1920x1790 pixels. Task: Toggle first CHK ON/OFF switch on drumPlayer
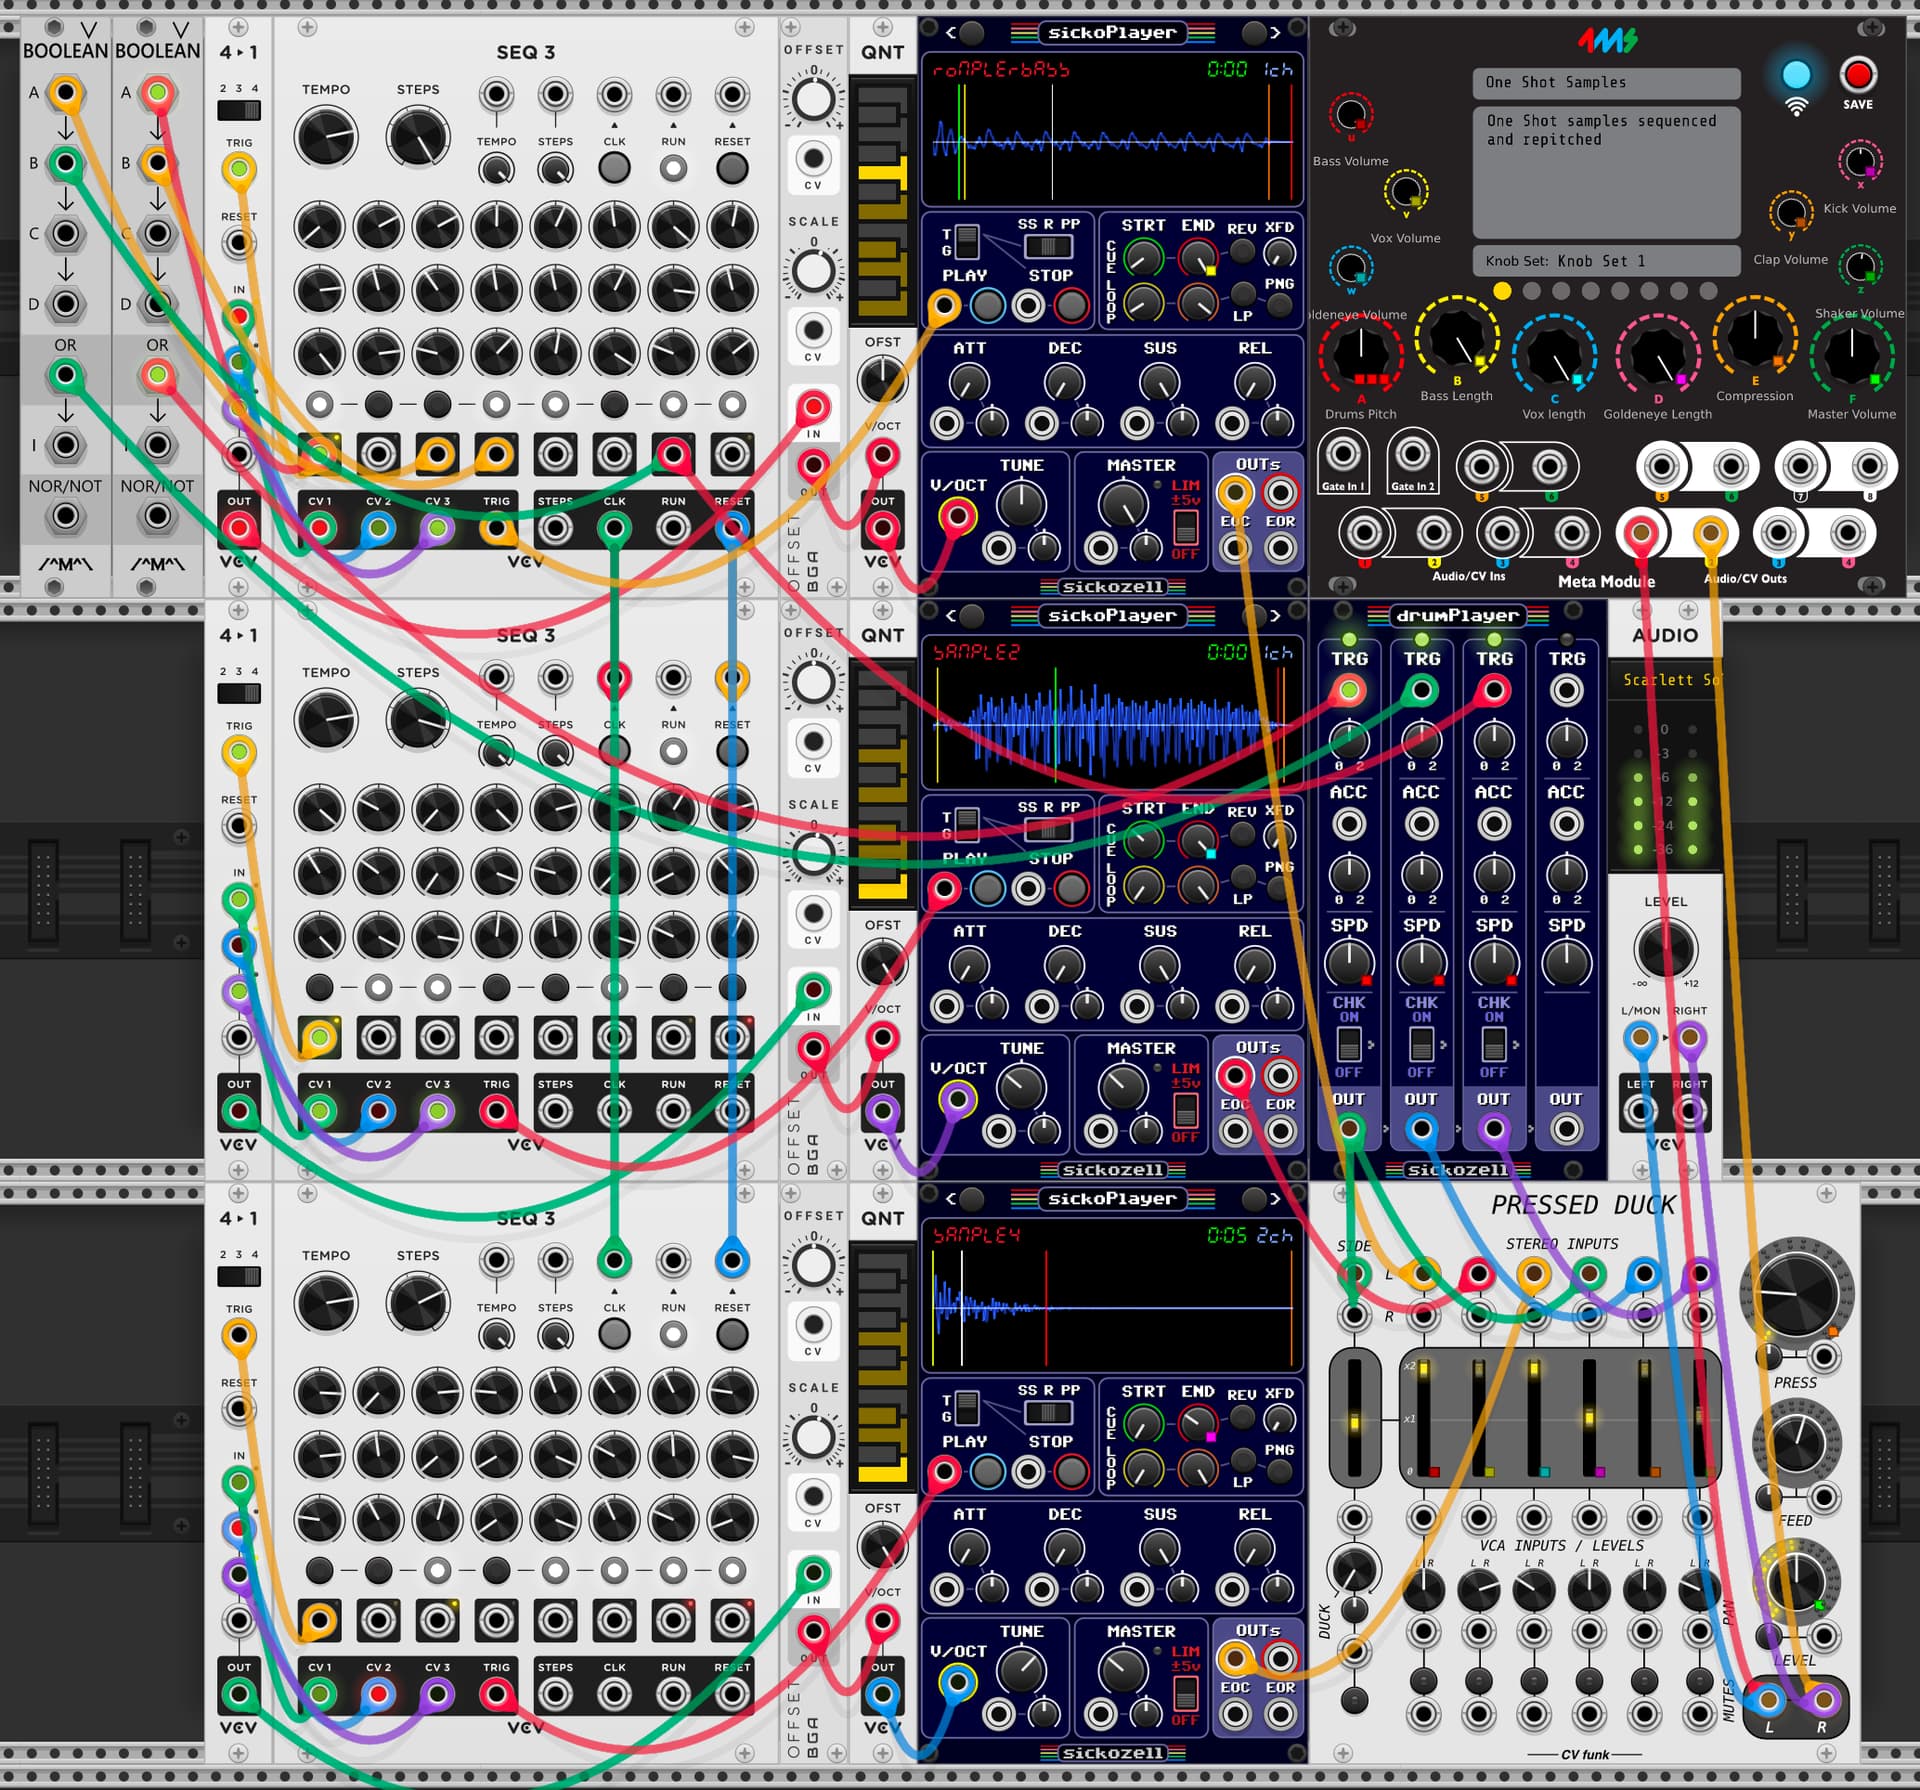(x=1349, y=1045)
